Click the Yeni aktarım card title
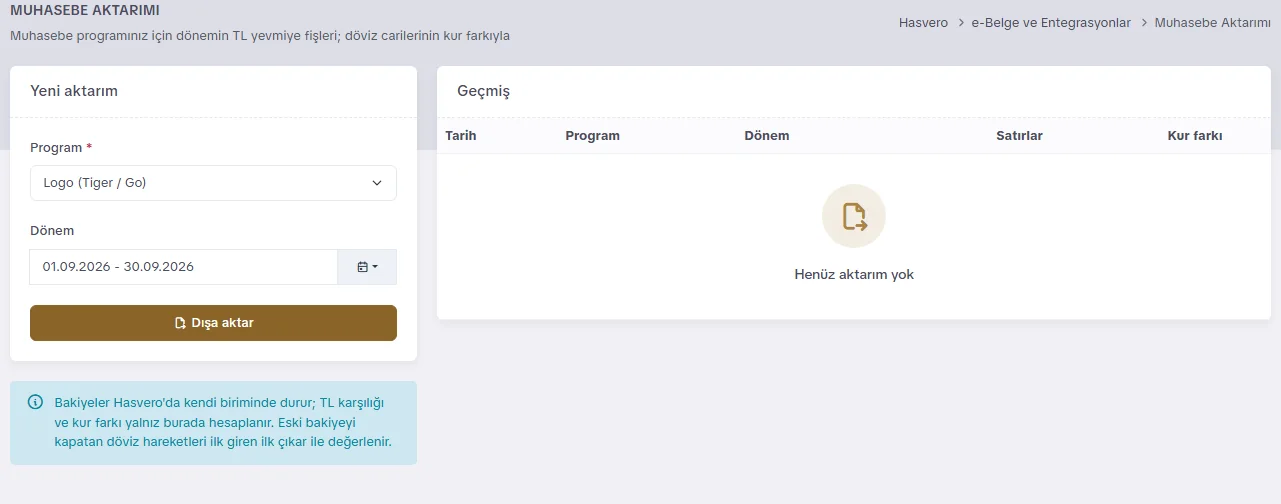 click(74, 90)
